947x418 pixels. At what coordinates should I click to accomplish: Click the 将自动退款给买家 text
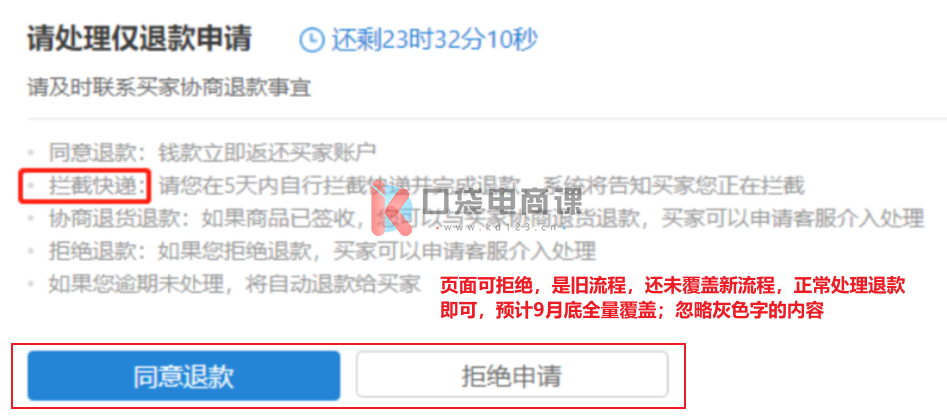(333, 284)
